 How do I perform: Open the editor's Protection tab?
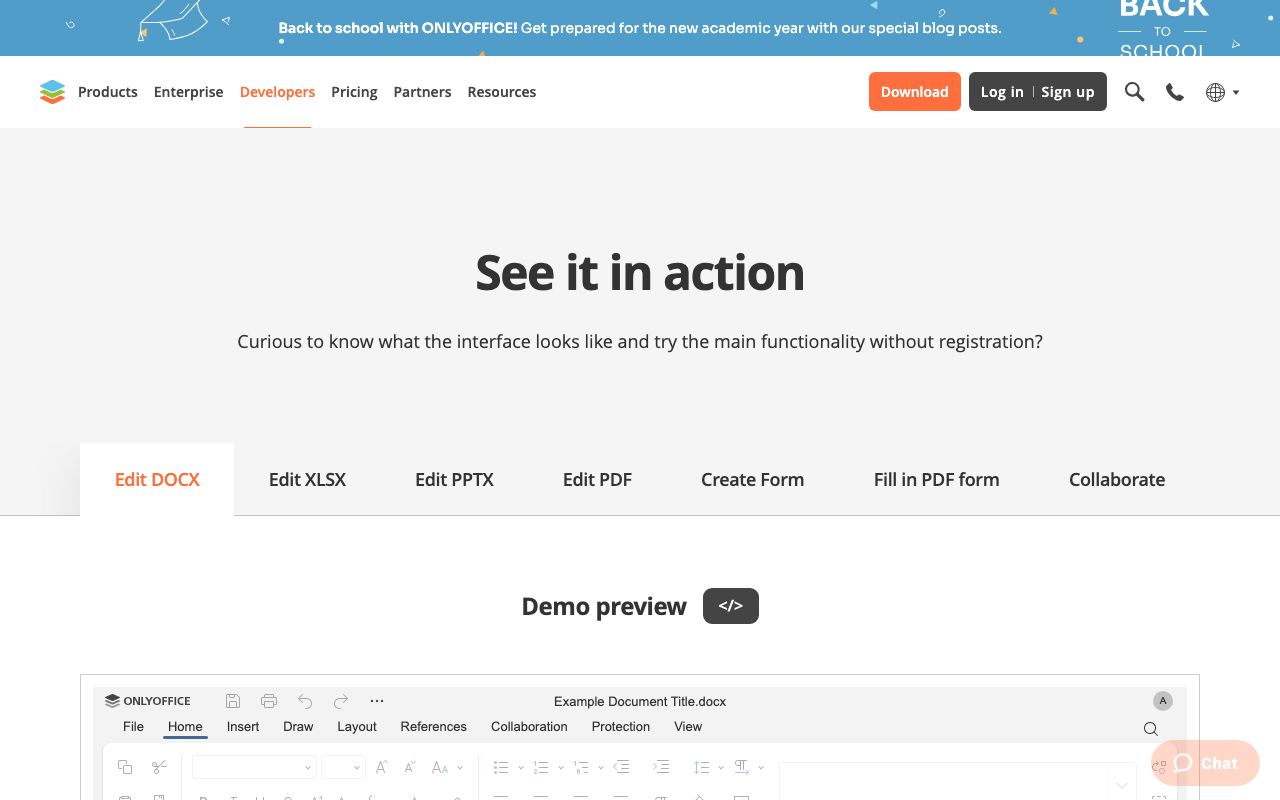pos(621,727)
